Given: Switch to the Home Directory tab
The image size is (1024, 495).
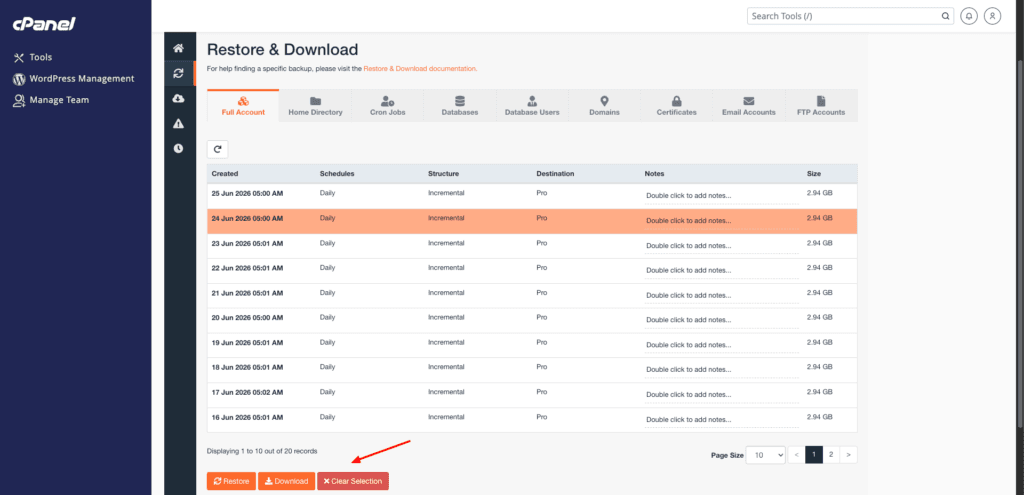Looking at the screenshot, I should pos(315,106).
